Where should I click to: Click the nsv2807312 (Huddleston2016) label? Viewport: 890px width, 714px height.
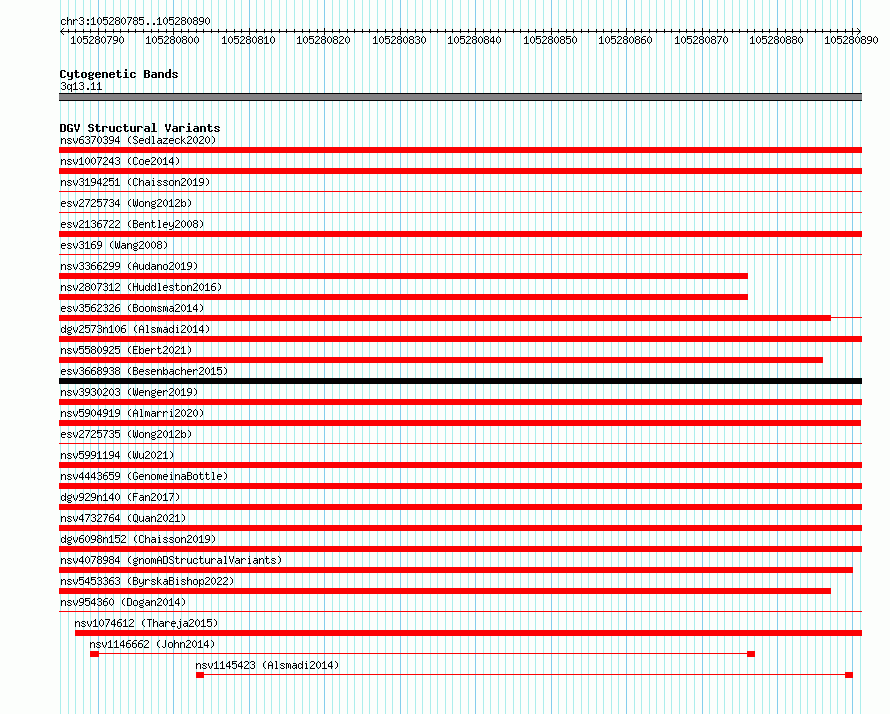(141, 287)
